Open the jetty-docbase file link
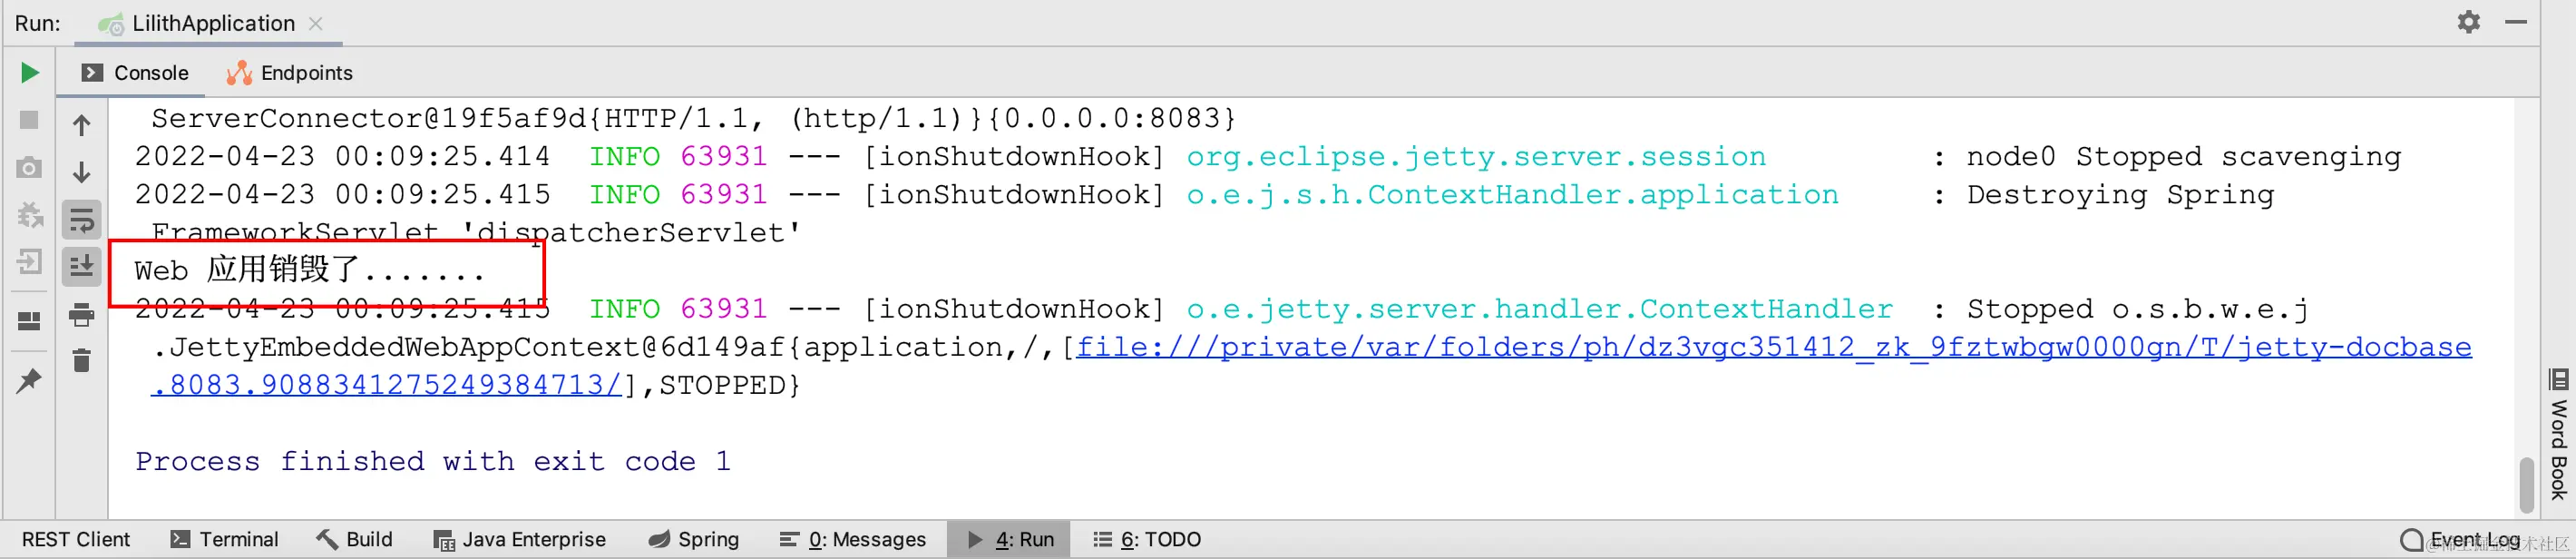 pyautogui.click(x=1773, y=347)
